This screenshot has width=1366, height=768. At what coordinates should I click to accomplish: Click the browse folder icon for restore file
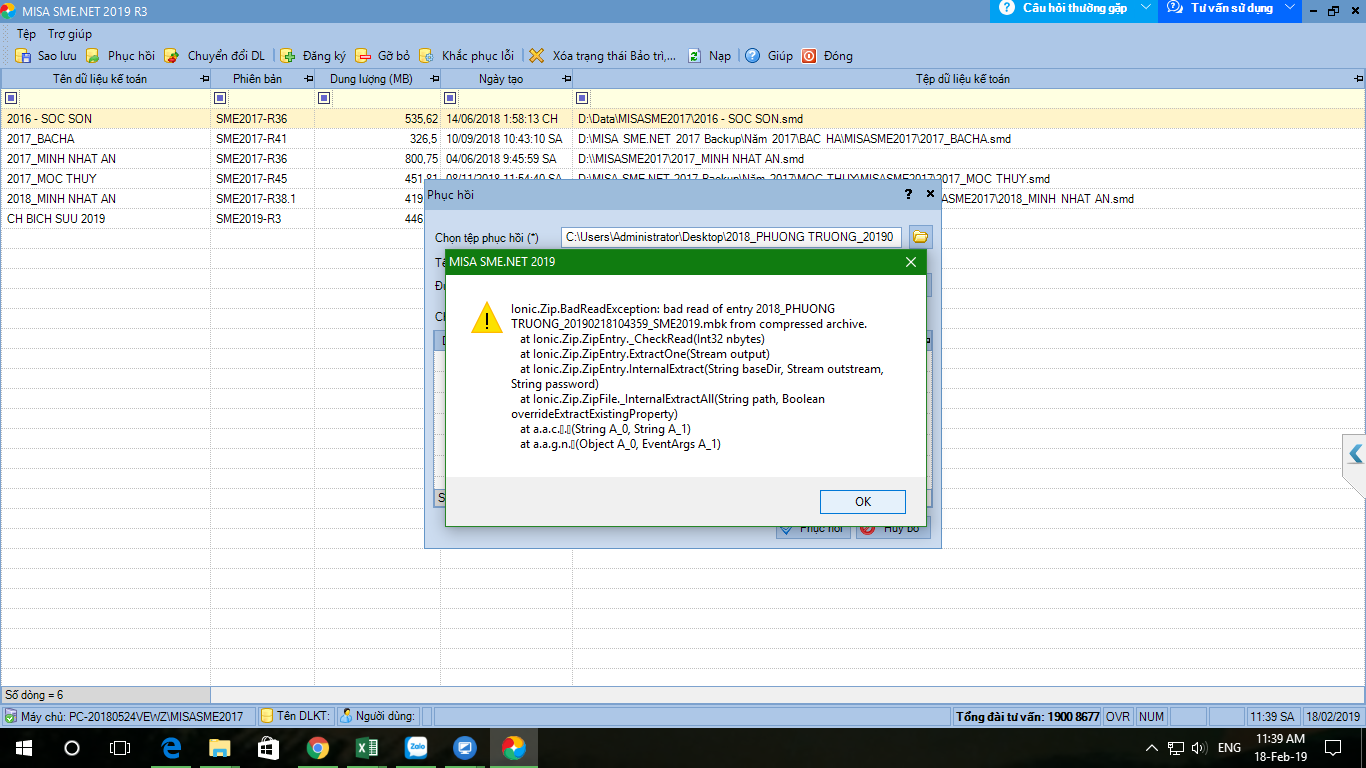coord(920,237)
